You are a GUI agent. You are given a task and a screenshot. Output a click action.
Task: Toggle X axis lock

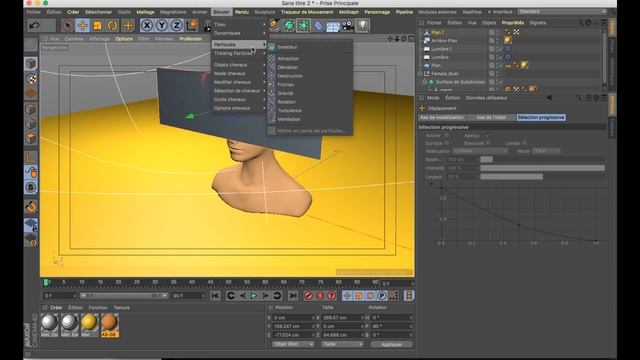coord(147,26)
